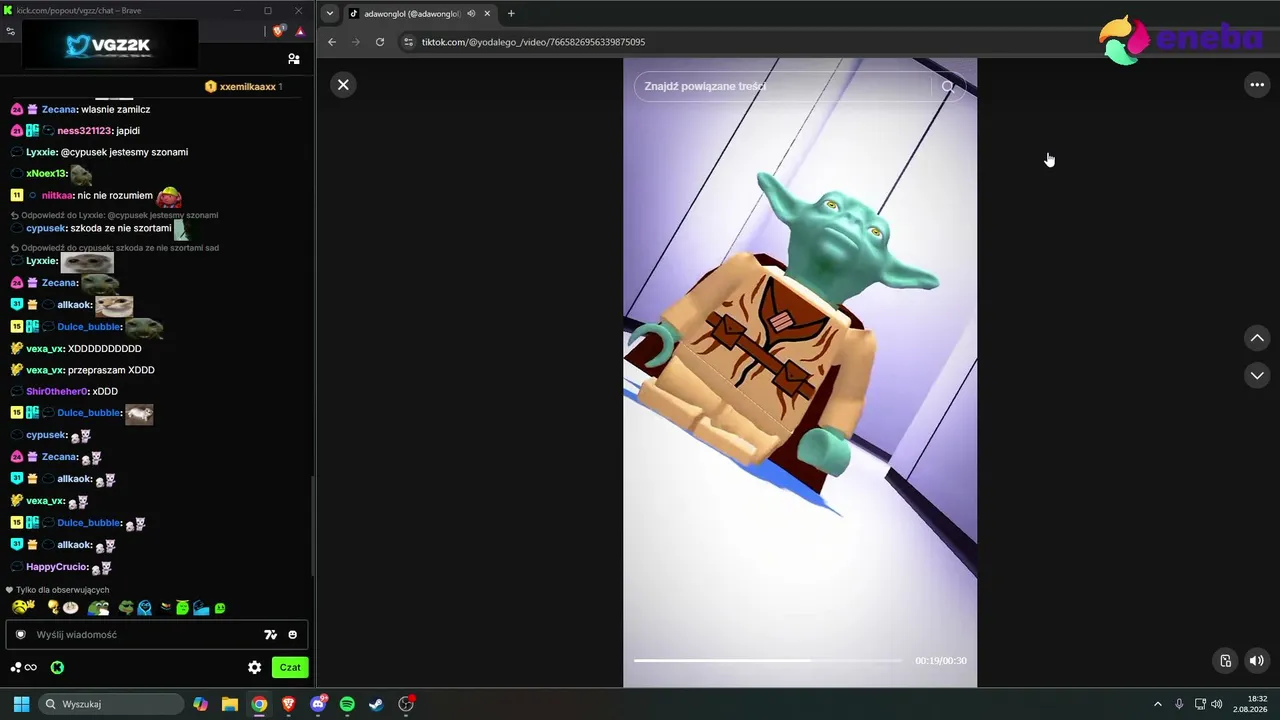Open File Explorer from the taskbar
Screen dimensions: 1280x720
point(230,704)
